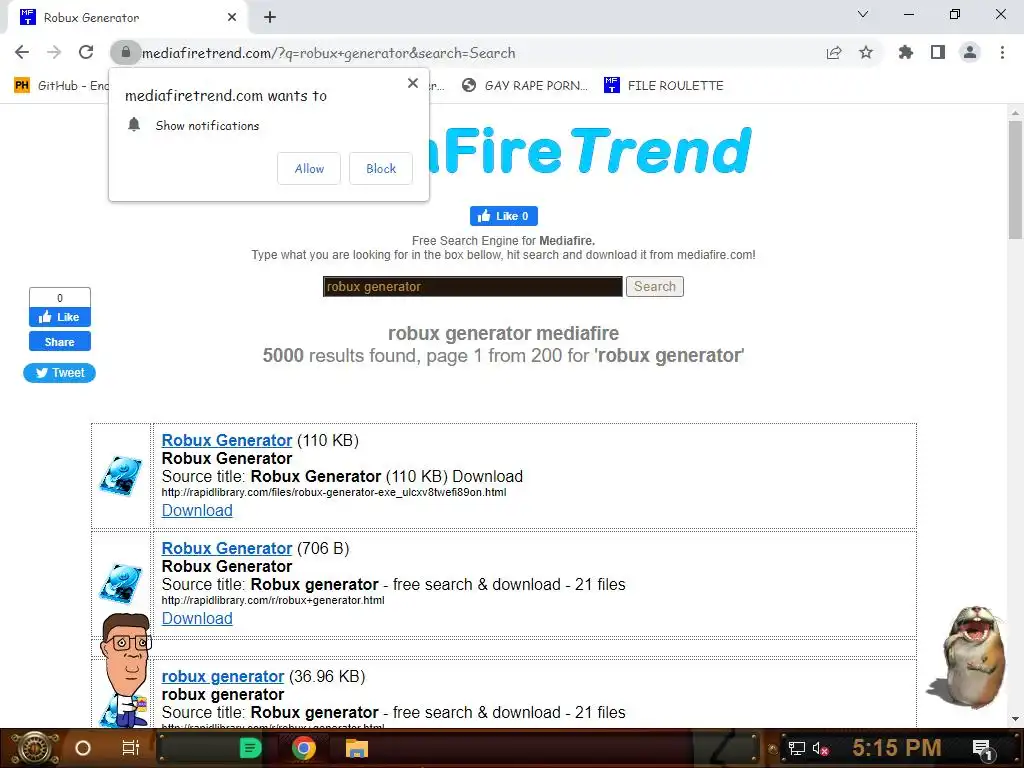Open GitHub bookmark in bookmarks bar
Image resolution: width=1024 pixels, height=768 pixels.
point(62,86)
